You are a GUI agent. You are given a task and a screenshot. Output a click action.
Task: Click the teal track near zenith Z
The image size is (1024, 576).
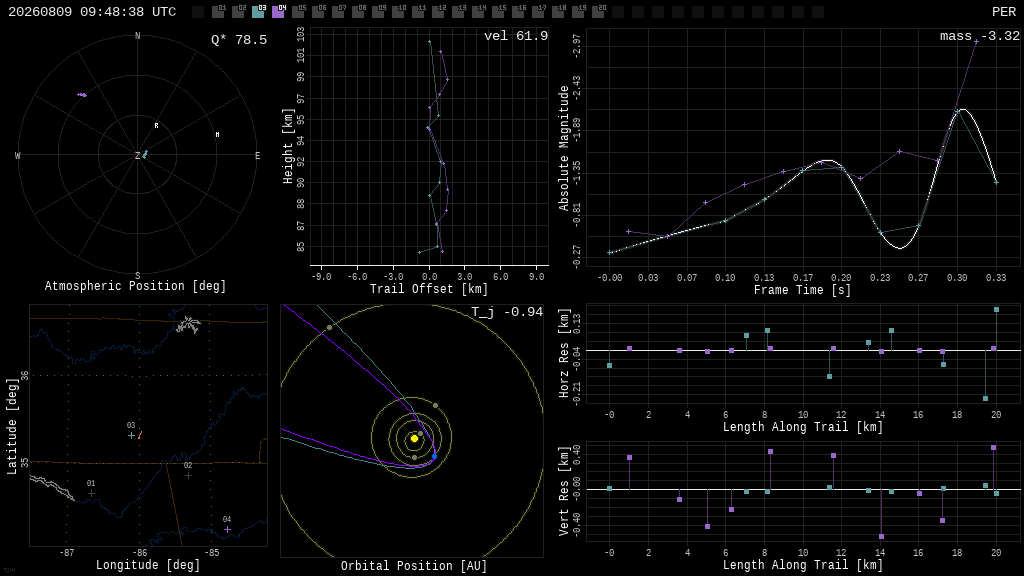pyautogui.click(x=145, y=154)
